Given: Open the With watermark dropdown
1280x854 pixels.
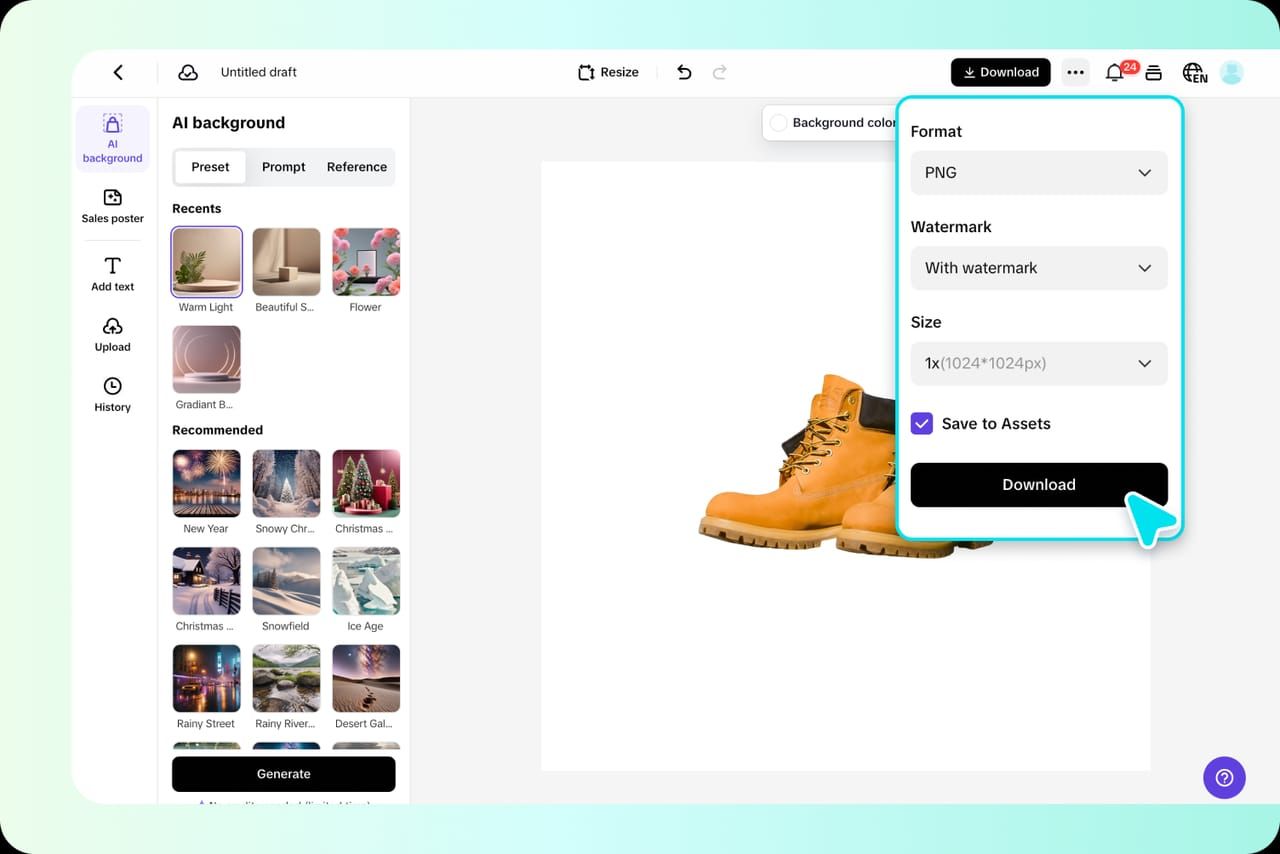Looking at the screenshot, I should pos(1039,268).
